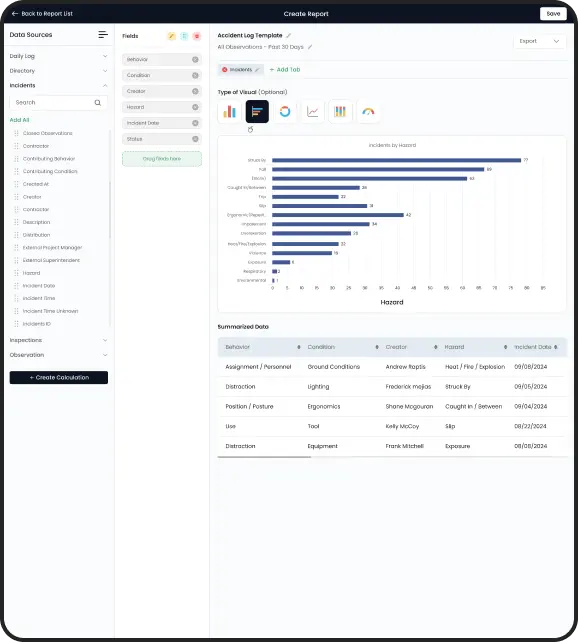This screenshot has height=642, width=578.
Task: Sort table by Incident Date column
Action: click(x=555, y=347)
